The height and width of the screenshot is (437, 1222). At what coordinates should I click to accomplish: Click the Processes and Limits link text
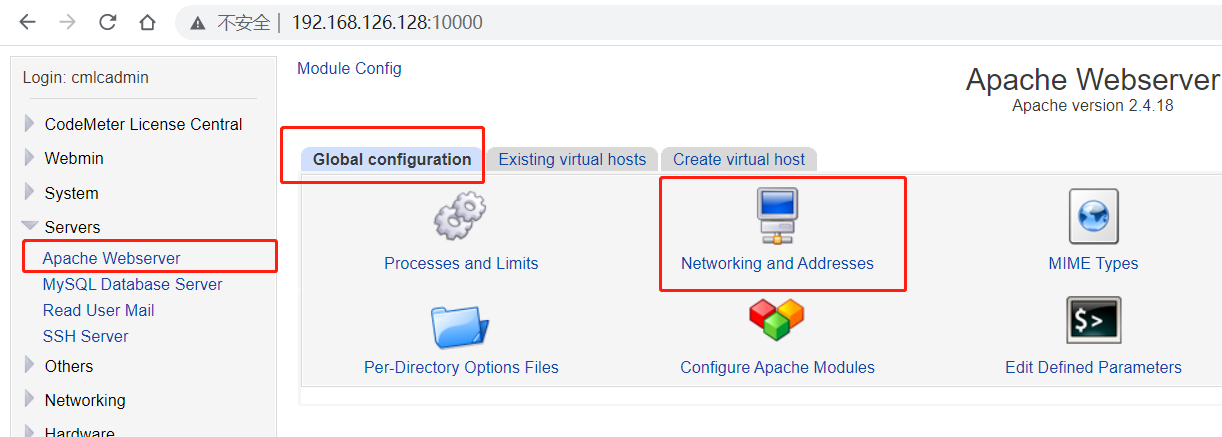(461, 263)
